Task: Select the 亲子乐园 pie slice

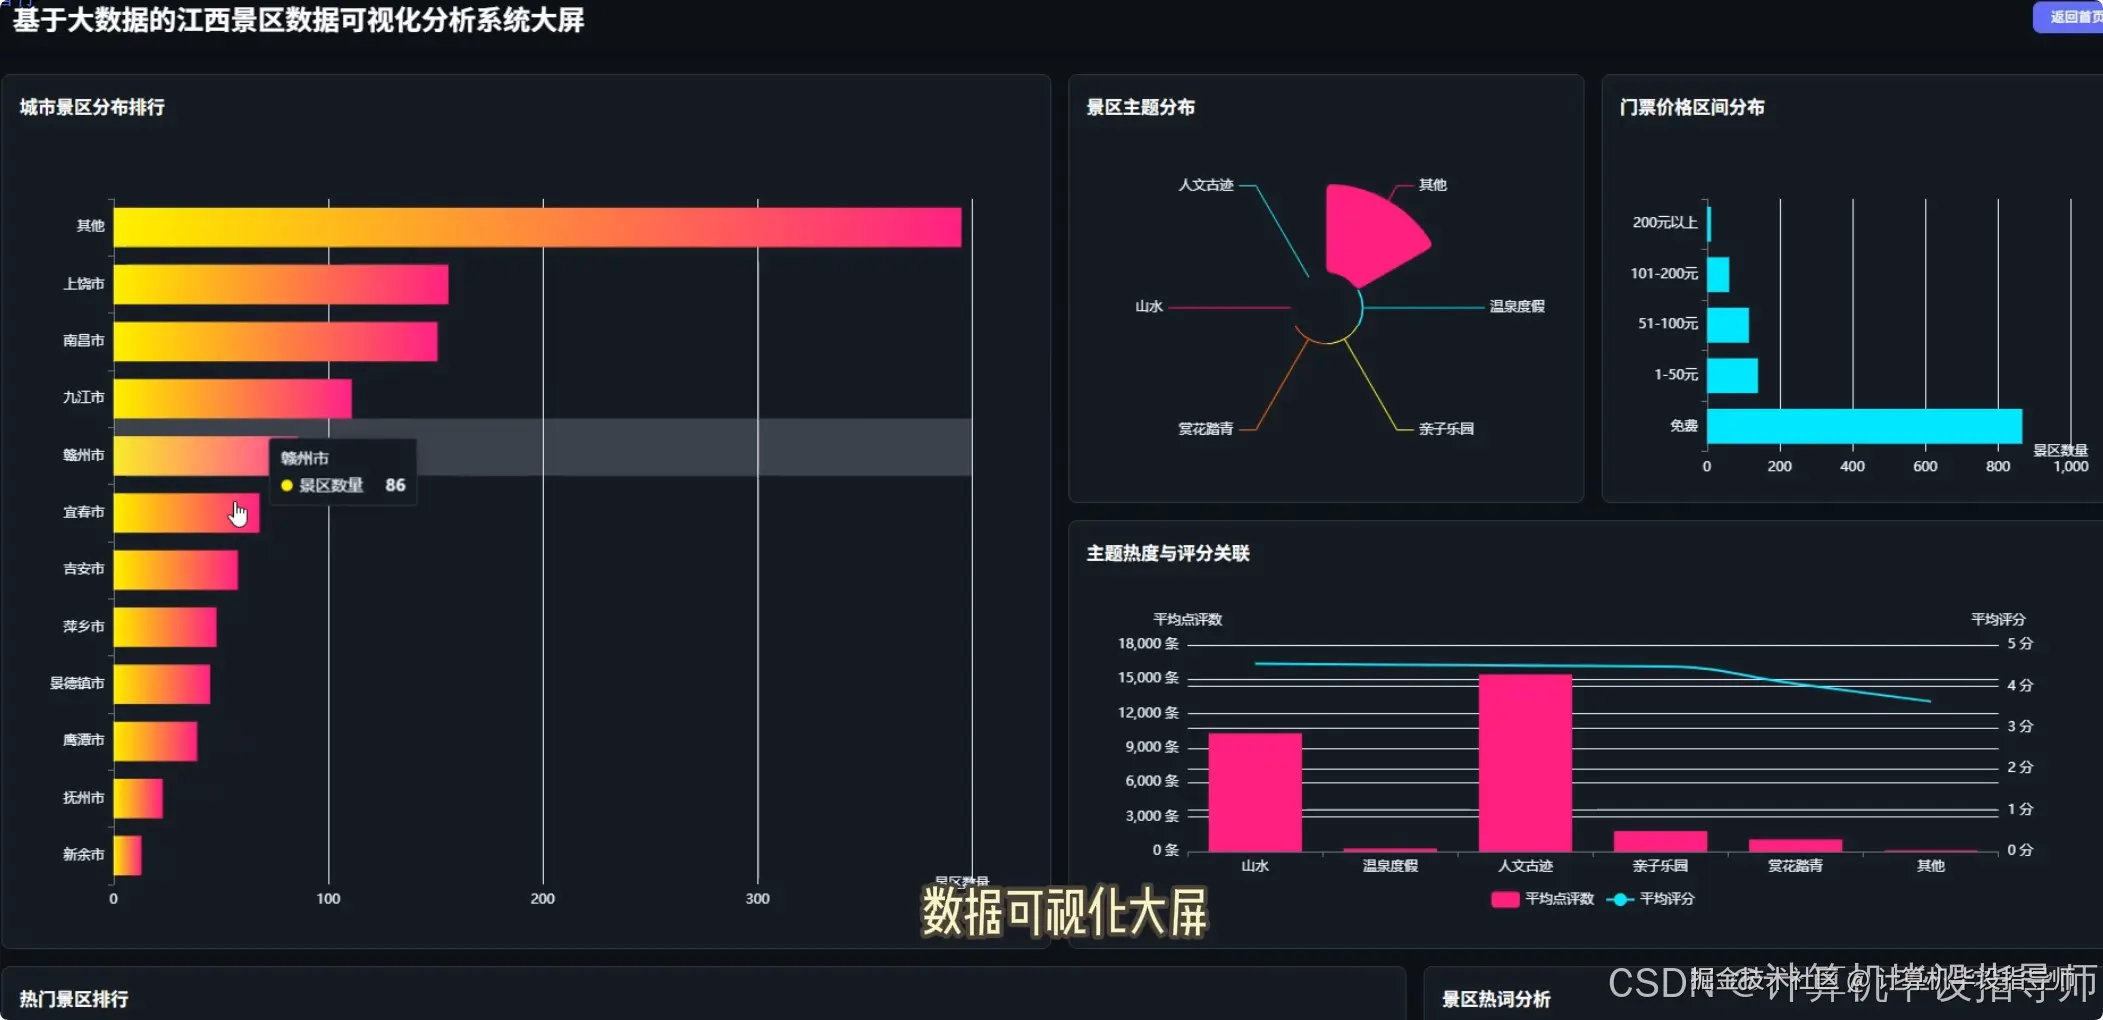Action: coord(1445,428)
